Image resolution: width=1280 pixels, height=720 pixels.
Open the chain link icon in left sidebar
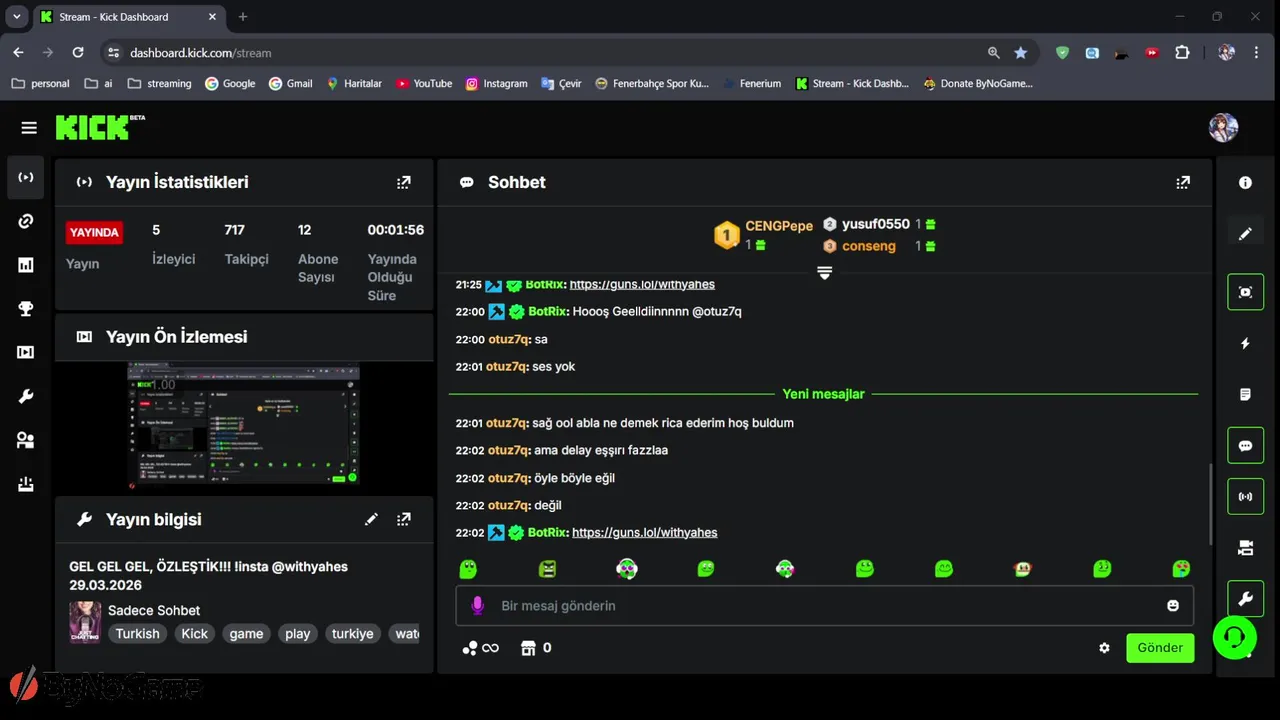click(26, 221)
